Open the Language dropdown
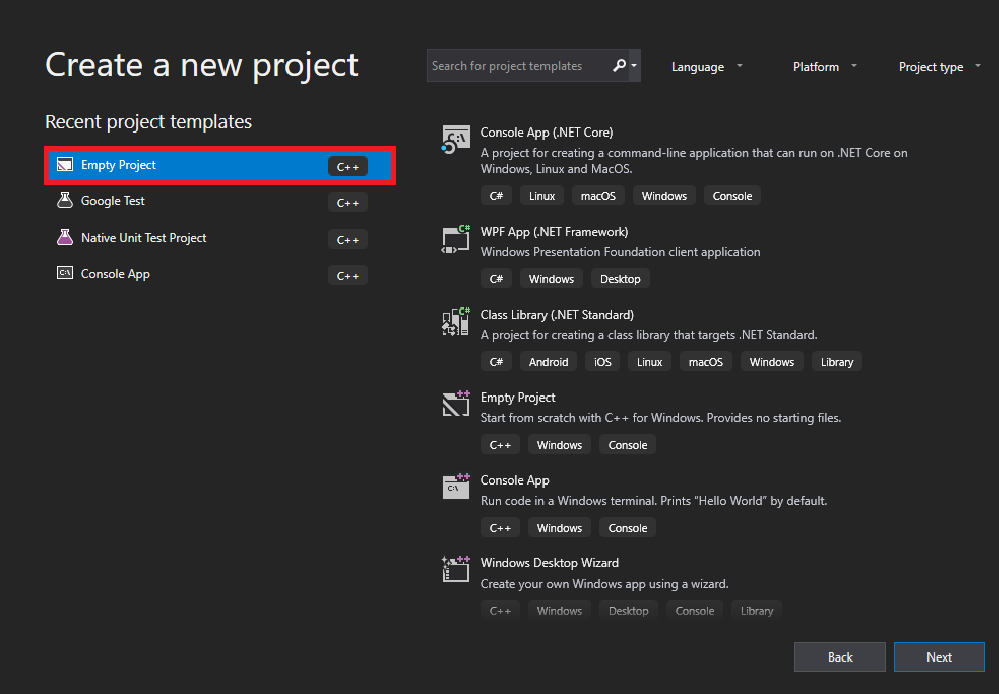The width and height of the screenshot is (999, 694). pyautogui.click(x=707, y=66)
